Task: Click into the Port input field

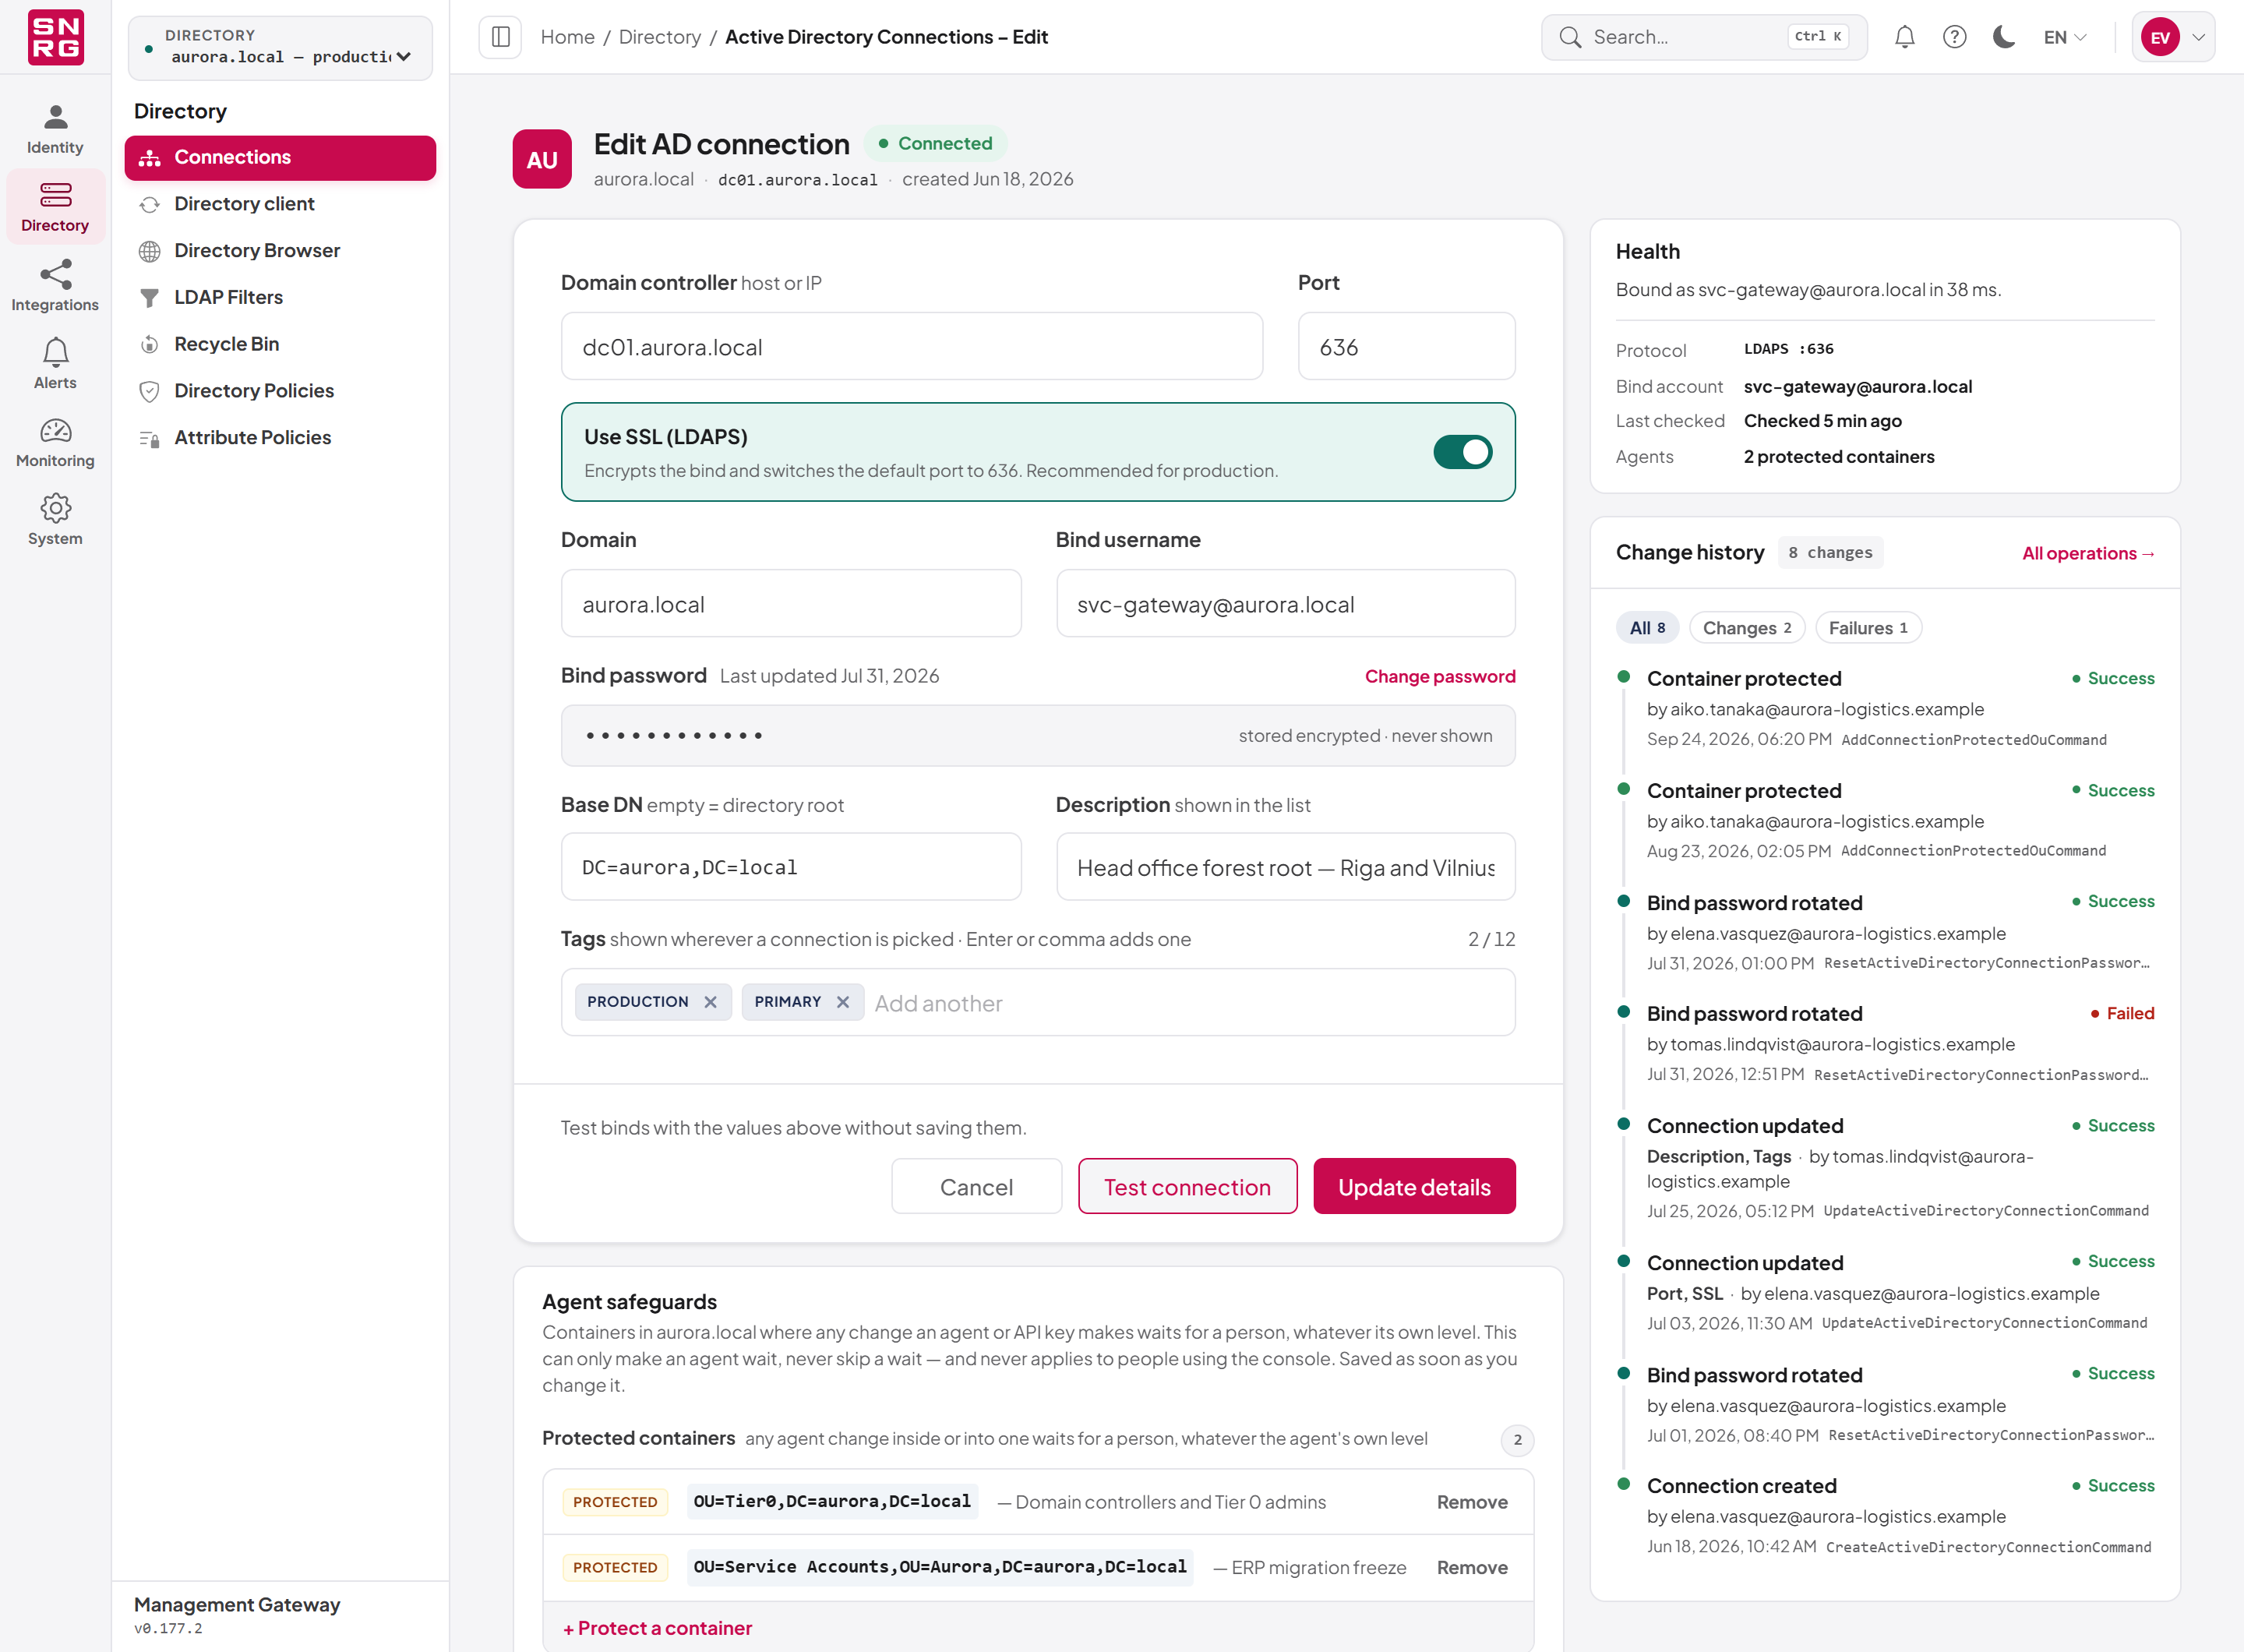Action: 1406,346
